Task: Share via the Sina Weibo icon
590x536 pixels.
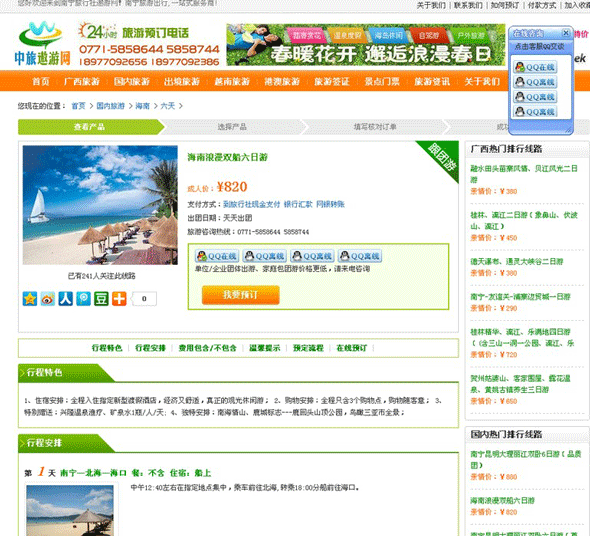Action: pyautogui.click(x=48, y=298)
